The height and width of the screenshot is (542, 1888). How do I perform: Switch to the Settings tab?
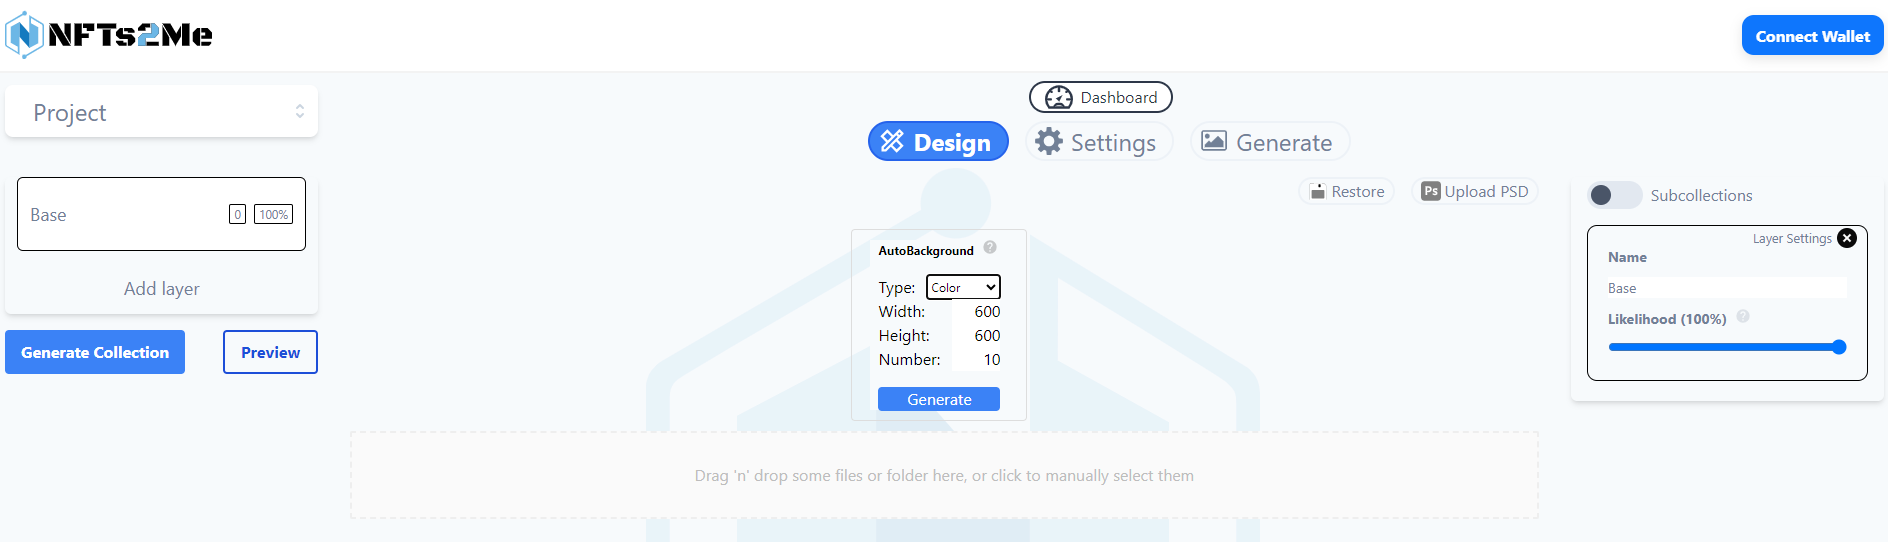(x=1099, y=142)
